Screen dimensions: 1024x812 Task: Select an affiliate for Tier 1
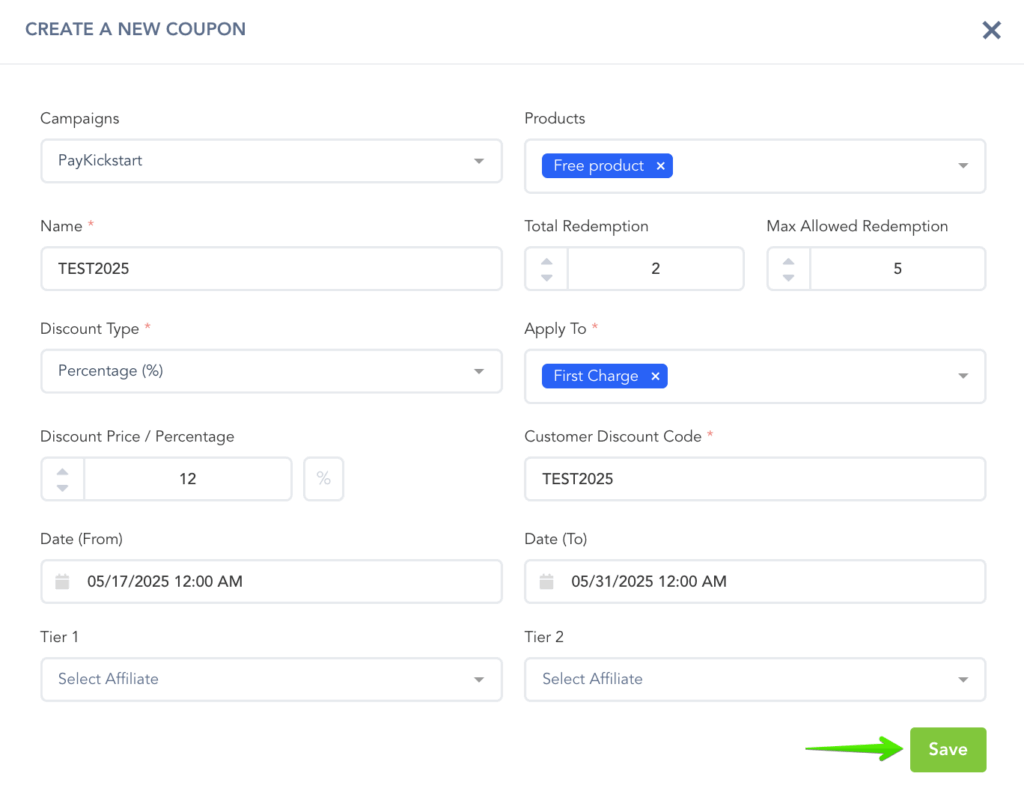[x=271, y=679]
